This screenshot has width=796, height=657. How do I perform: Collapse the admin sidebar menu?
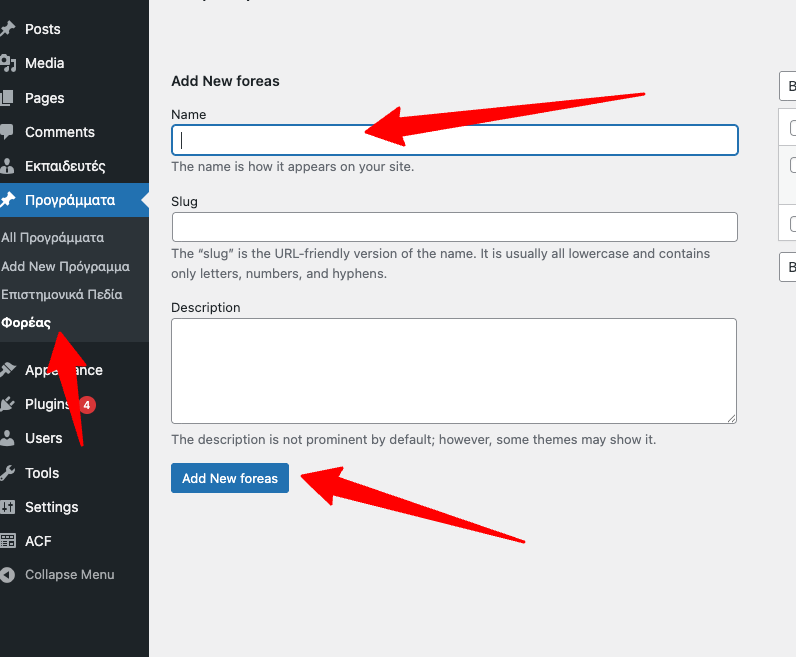[x=58, y=575]
